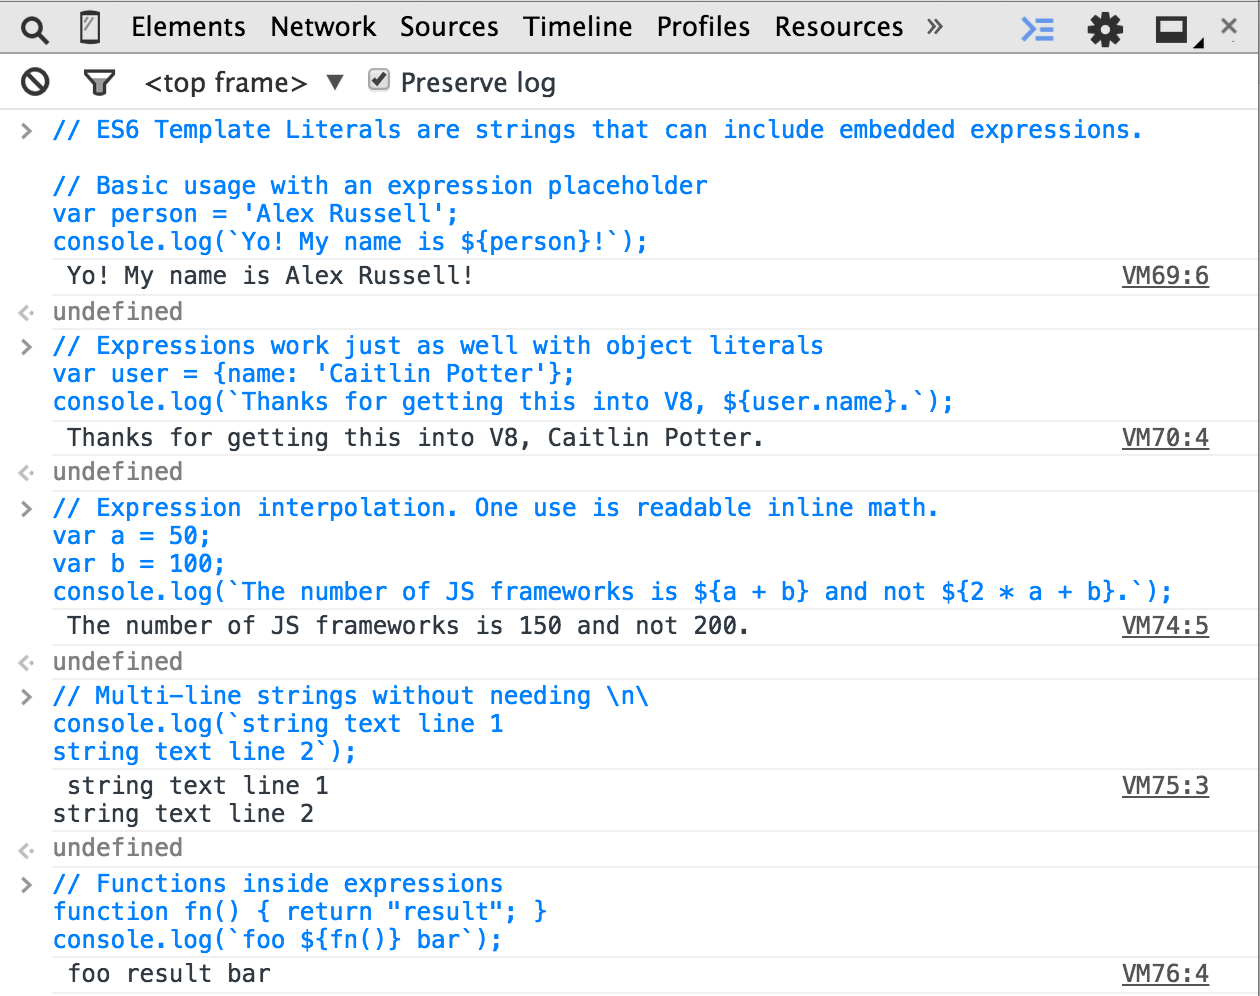The image size is (1260, 996).
Task: Click the magnifier inspect element icon
Action: click(35, 30)
